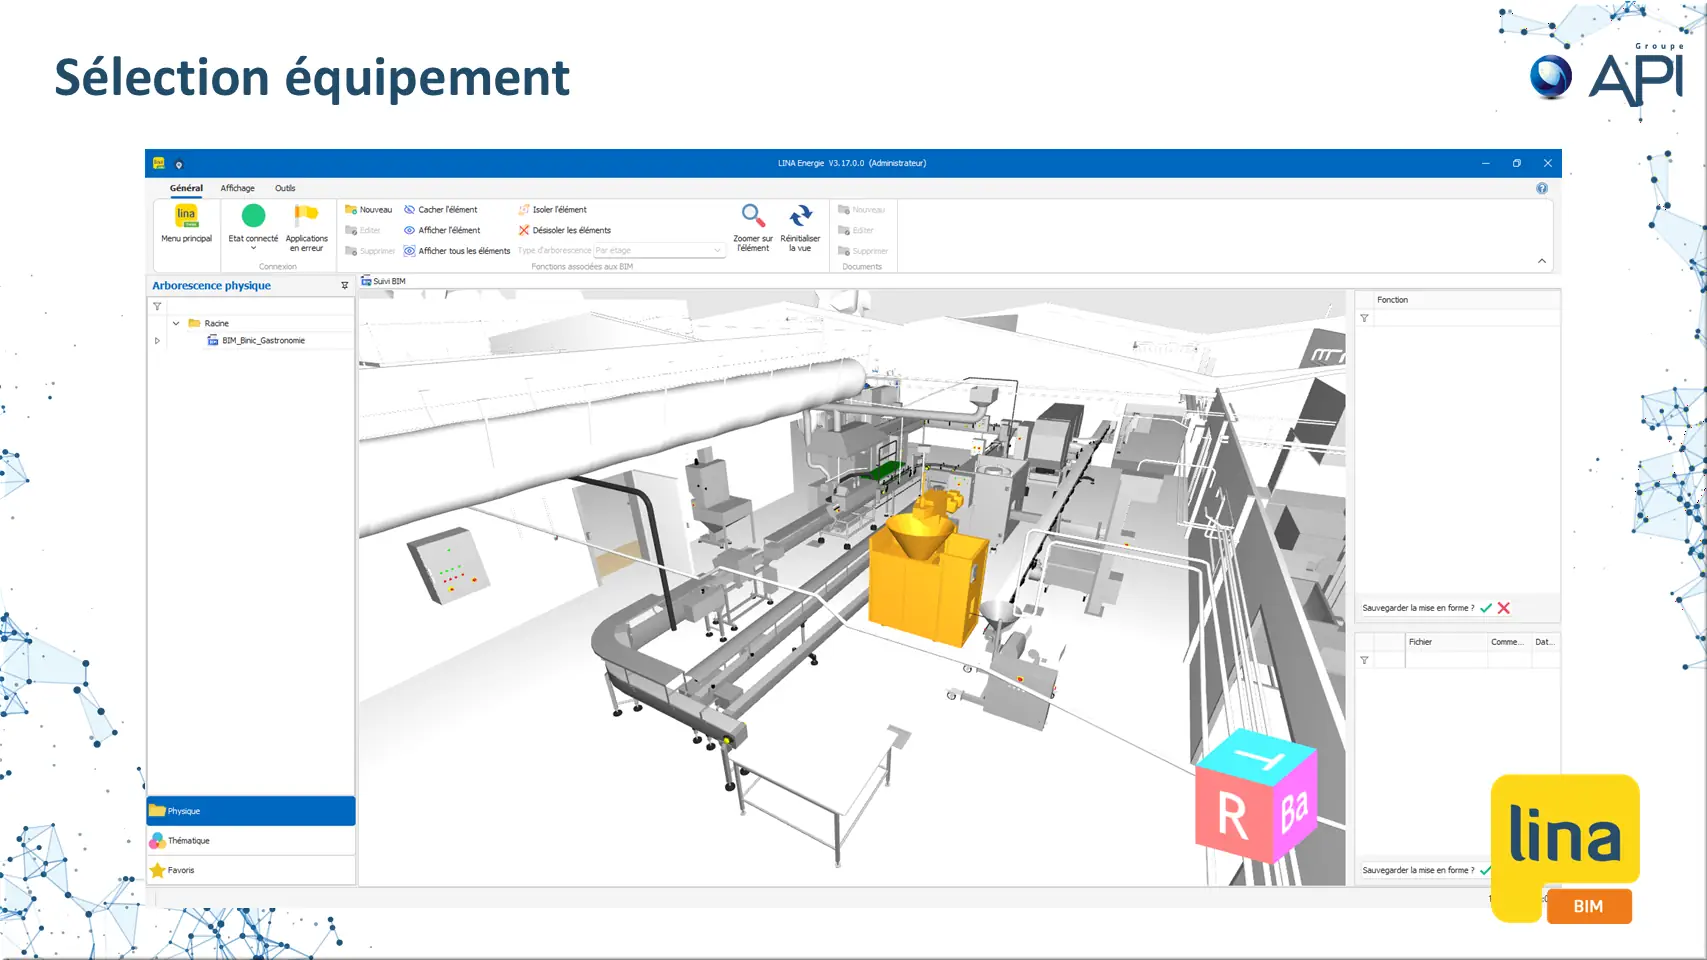This screenshot has width=1707, height=960.
Task: Reject saving layout with red cross
Action: (1504, 608)
